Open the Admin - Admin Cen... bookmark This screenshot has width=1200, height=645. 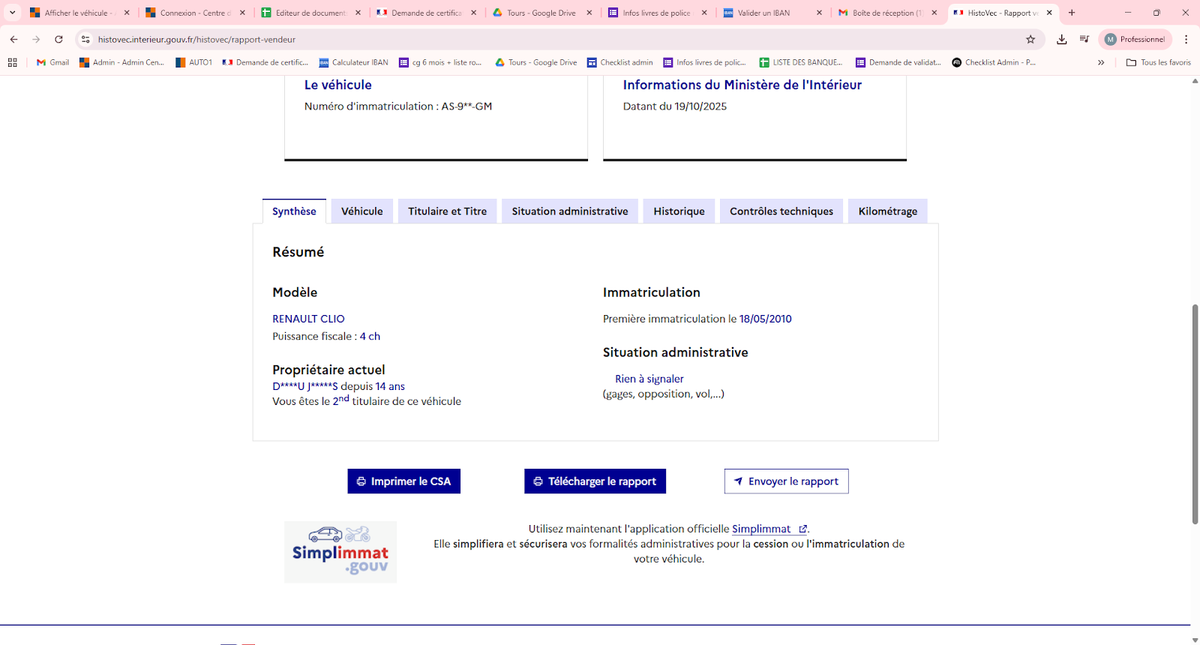point(120,62)
